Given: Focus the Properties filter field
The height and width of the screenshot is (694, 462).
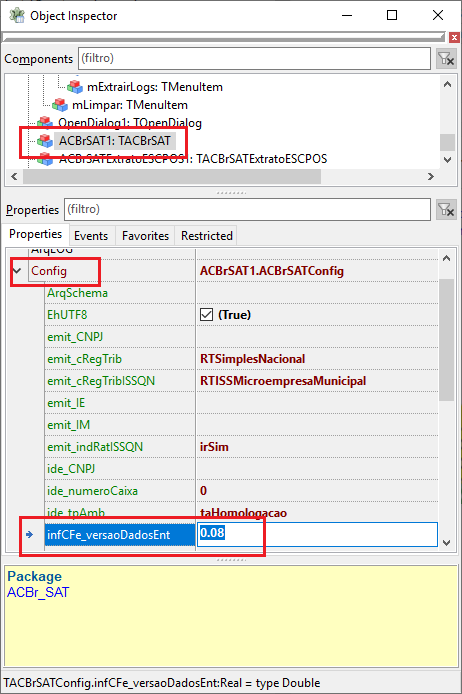Looking at the screenshot, I should pos(247,209).
